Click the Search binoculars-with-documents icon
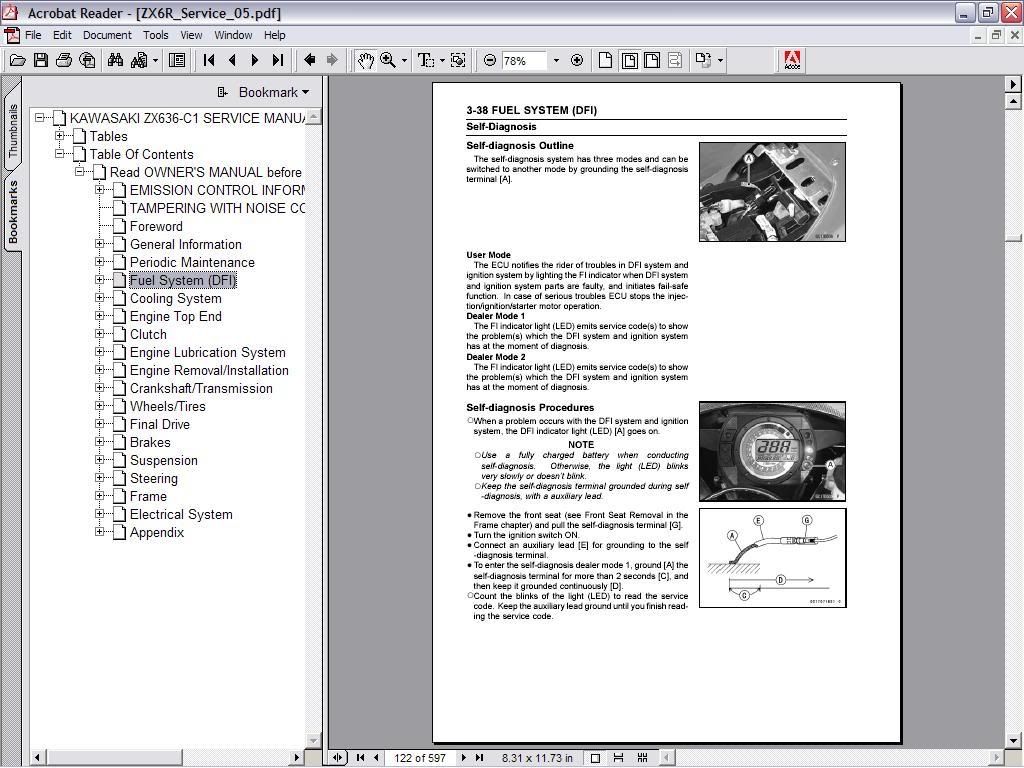This screenshot has width=1024, height=768. pyautogui.click(x=138, y=61)
